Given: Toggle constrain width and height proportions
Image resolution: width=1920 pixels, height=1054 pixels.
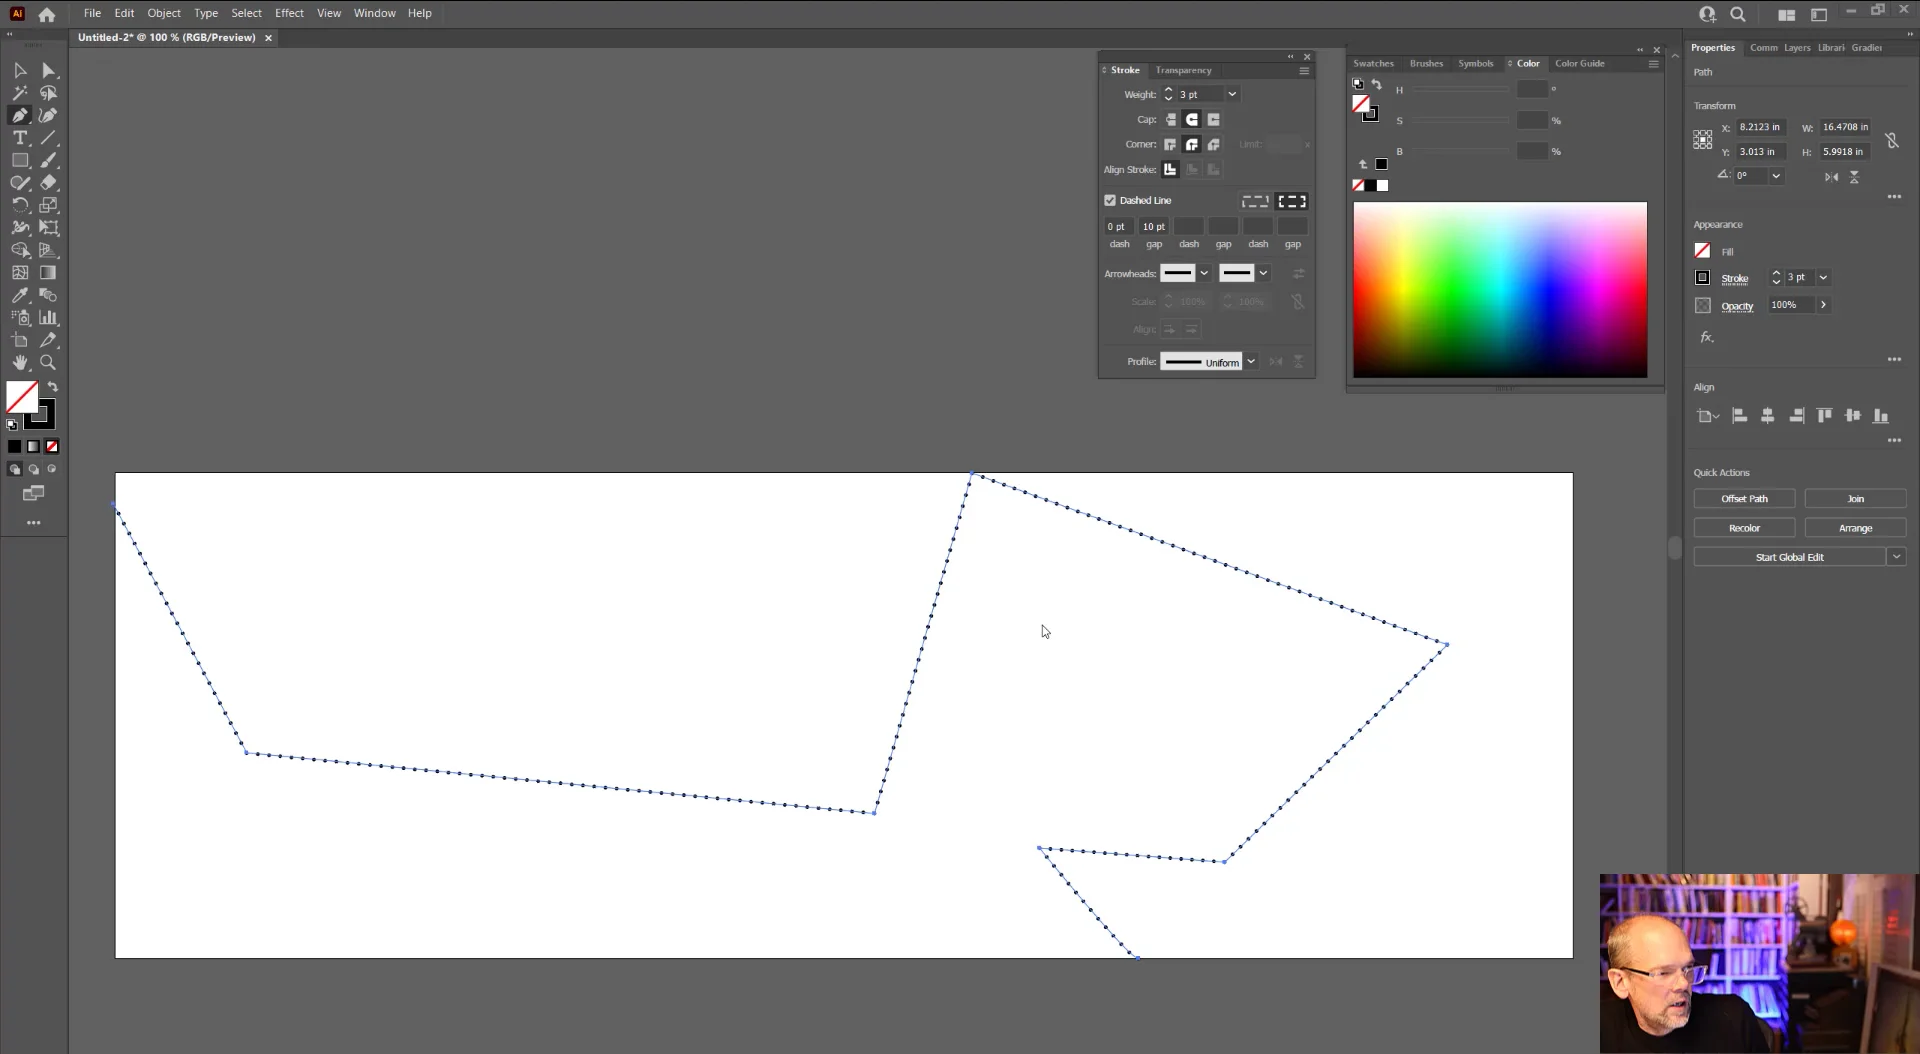Looking at the screenshot, I should tap(1892, 140).
